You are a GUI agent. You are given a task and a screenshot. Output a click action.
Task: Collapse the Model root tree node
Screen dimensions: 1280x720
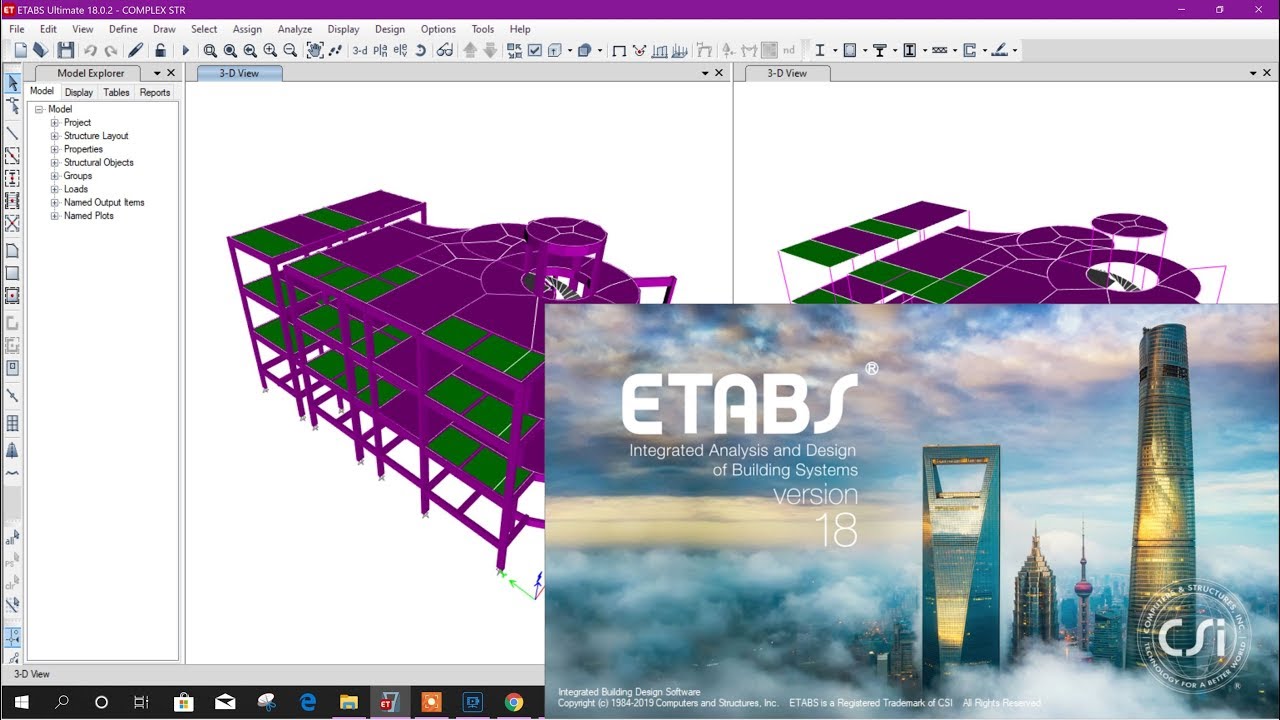point(37,108)
